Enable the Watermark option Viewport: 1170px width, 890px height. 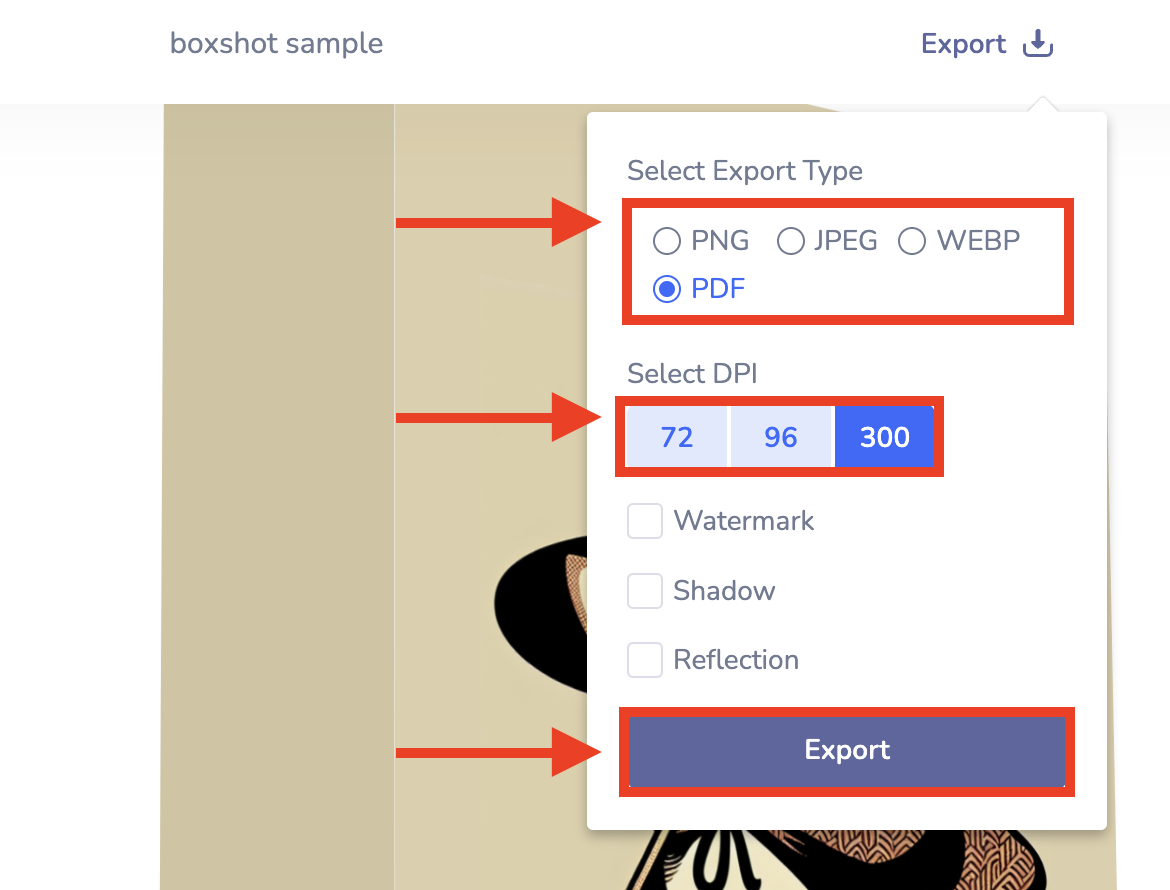click(x=645, y=520)
